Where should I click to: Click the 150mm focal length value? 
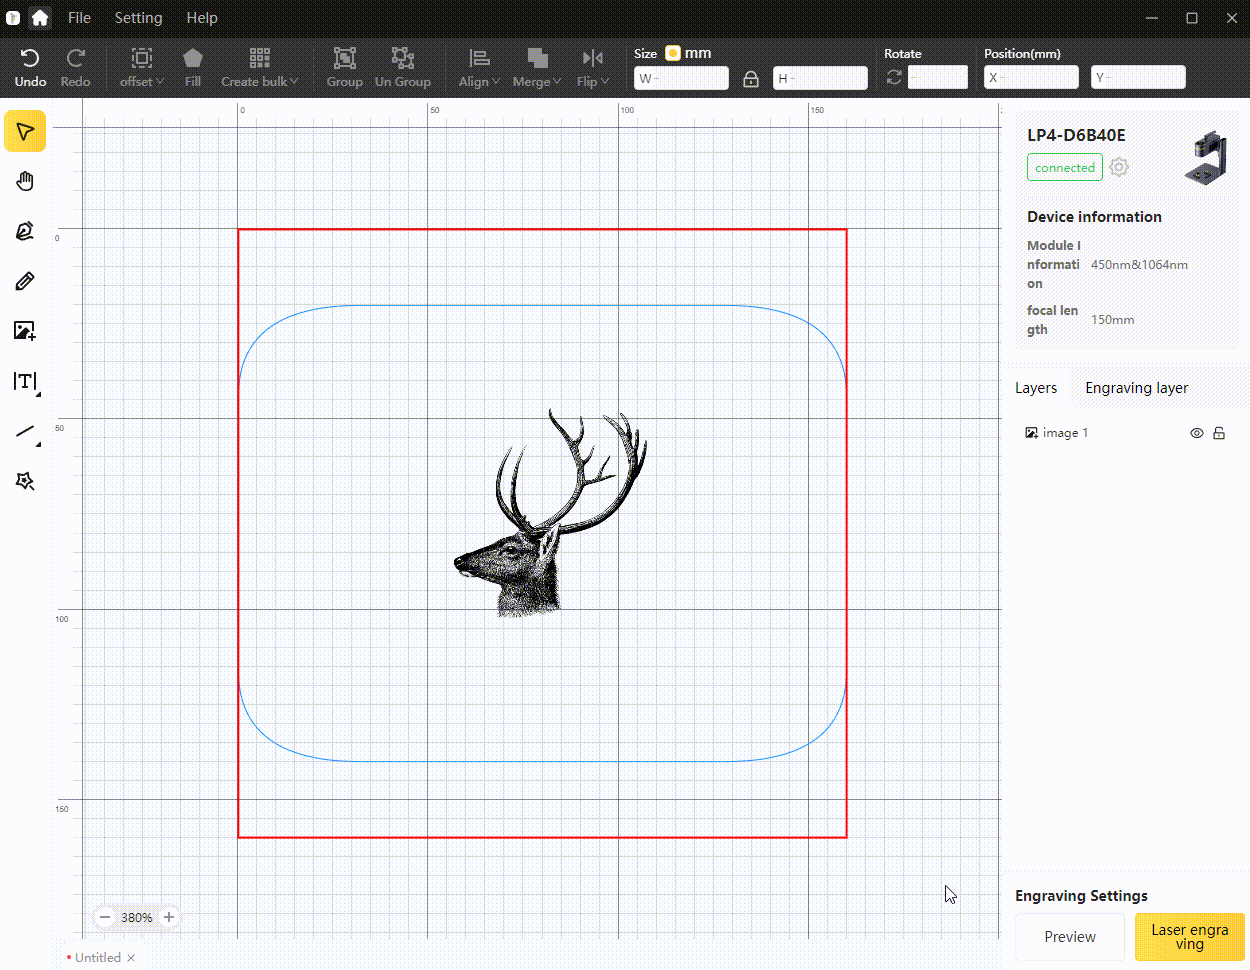(1112, 320)
